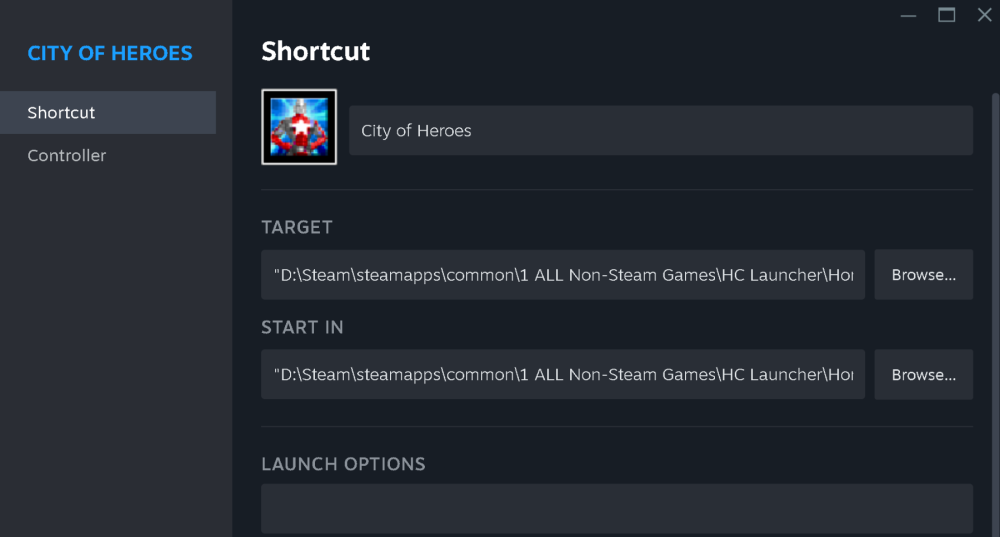This screenshot has height=537, width=1000.
Task: Maximize the shortcut properties window
Action: click(946, 15)
